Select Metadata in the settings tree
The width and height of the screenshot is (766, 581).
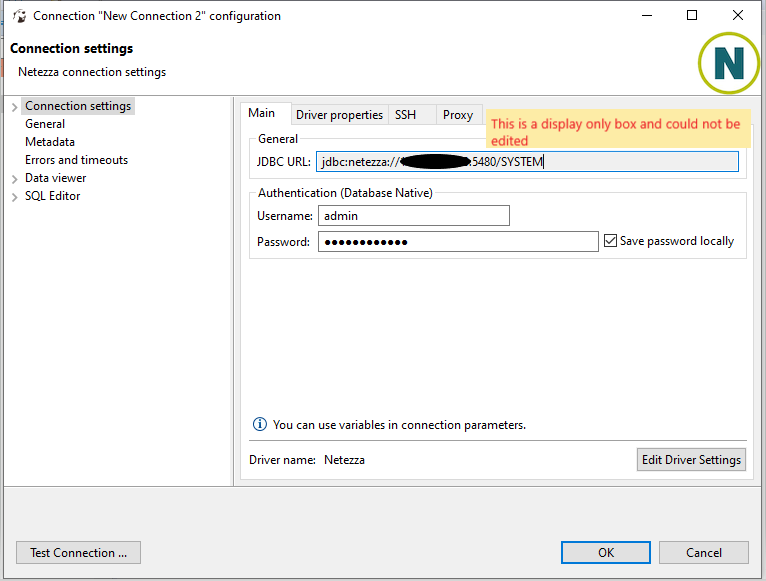50,142
